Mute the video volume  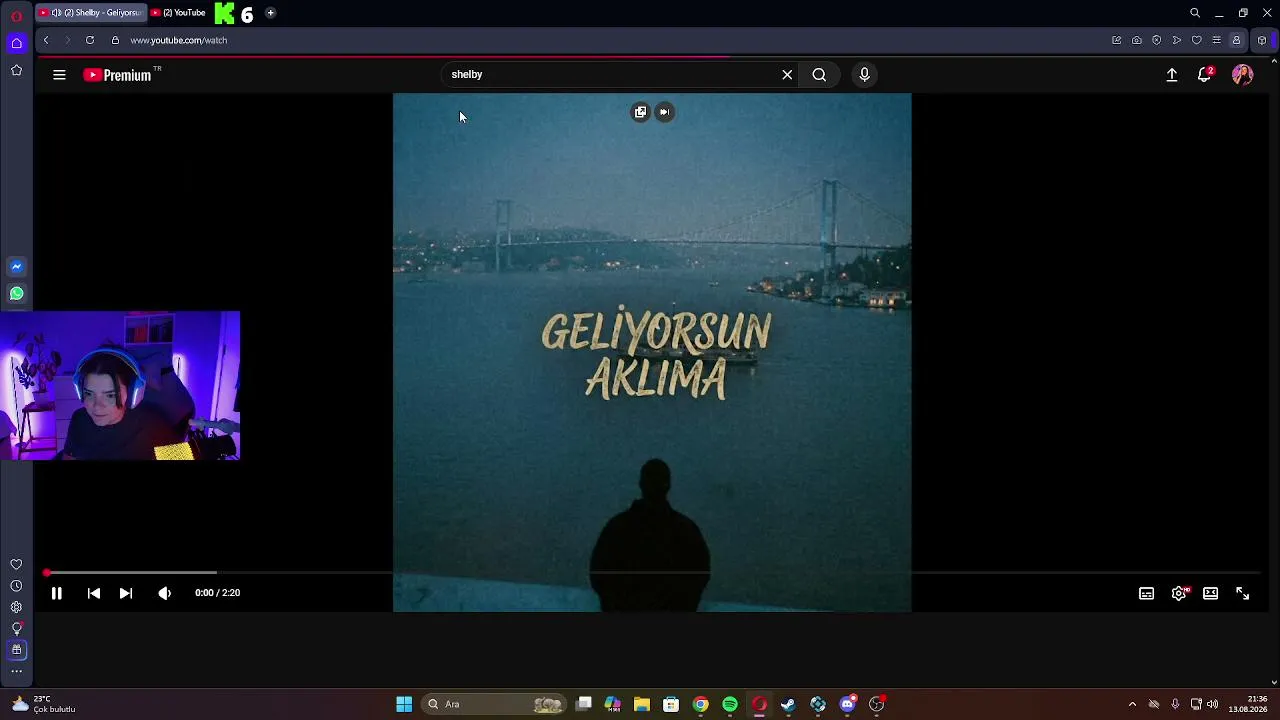click(x=165, y=593)
